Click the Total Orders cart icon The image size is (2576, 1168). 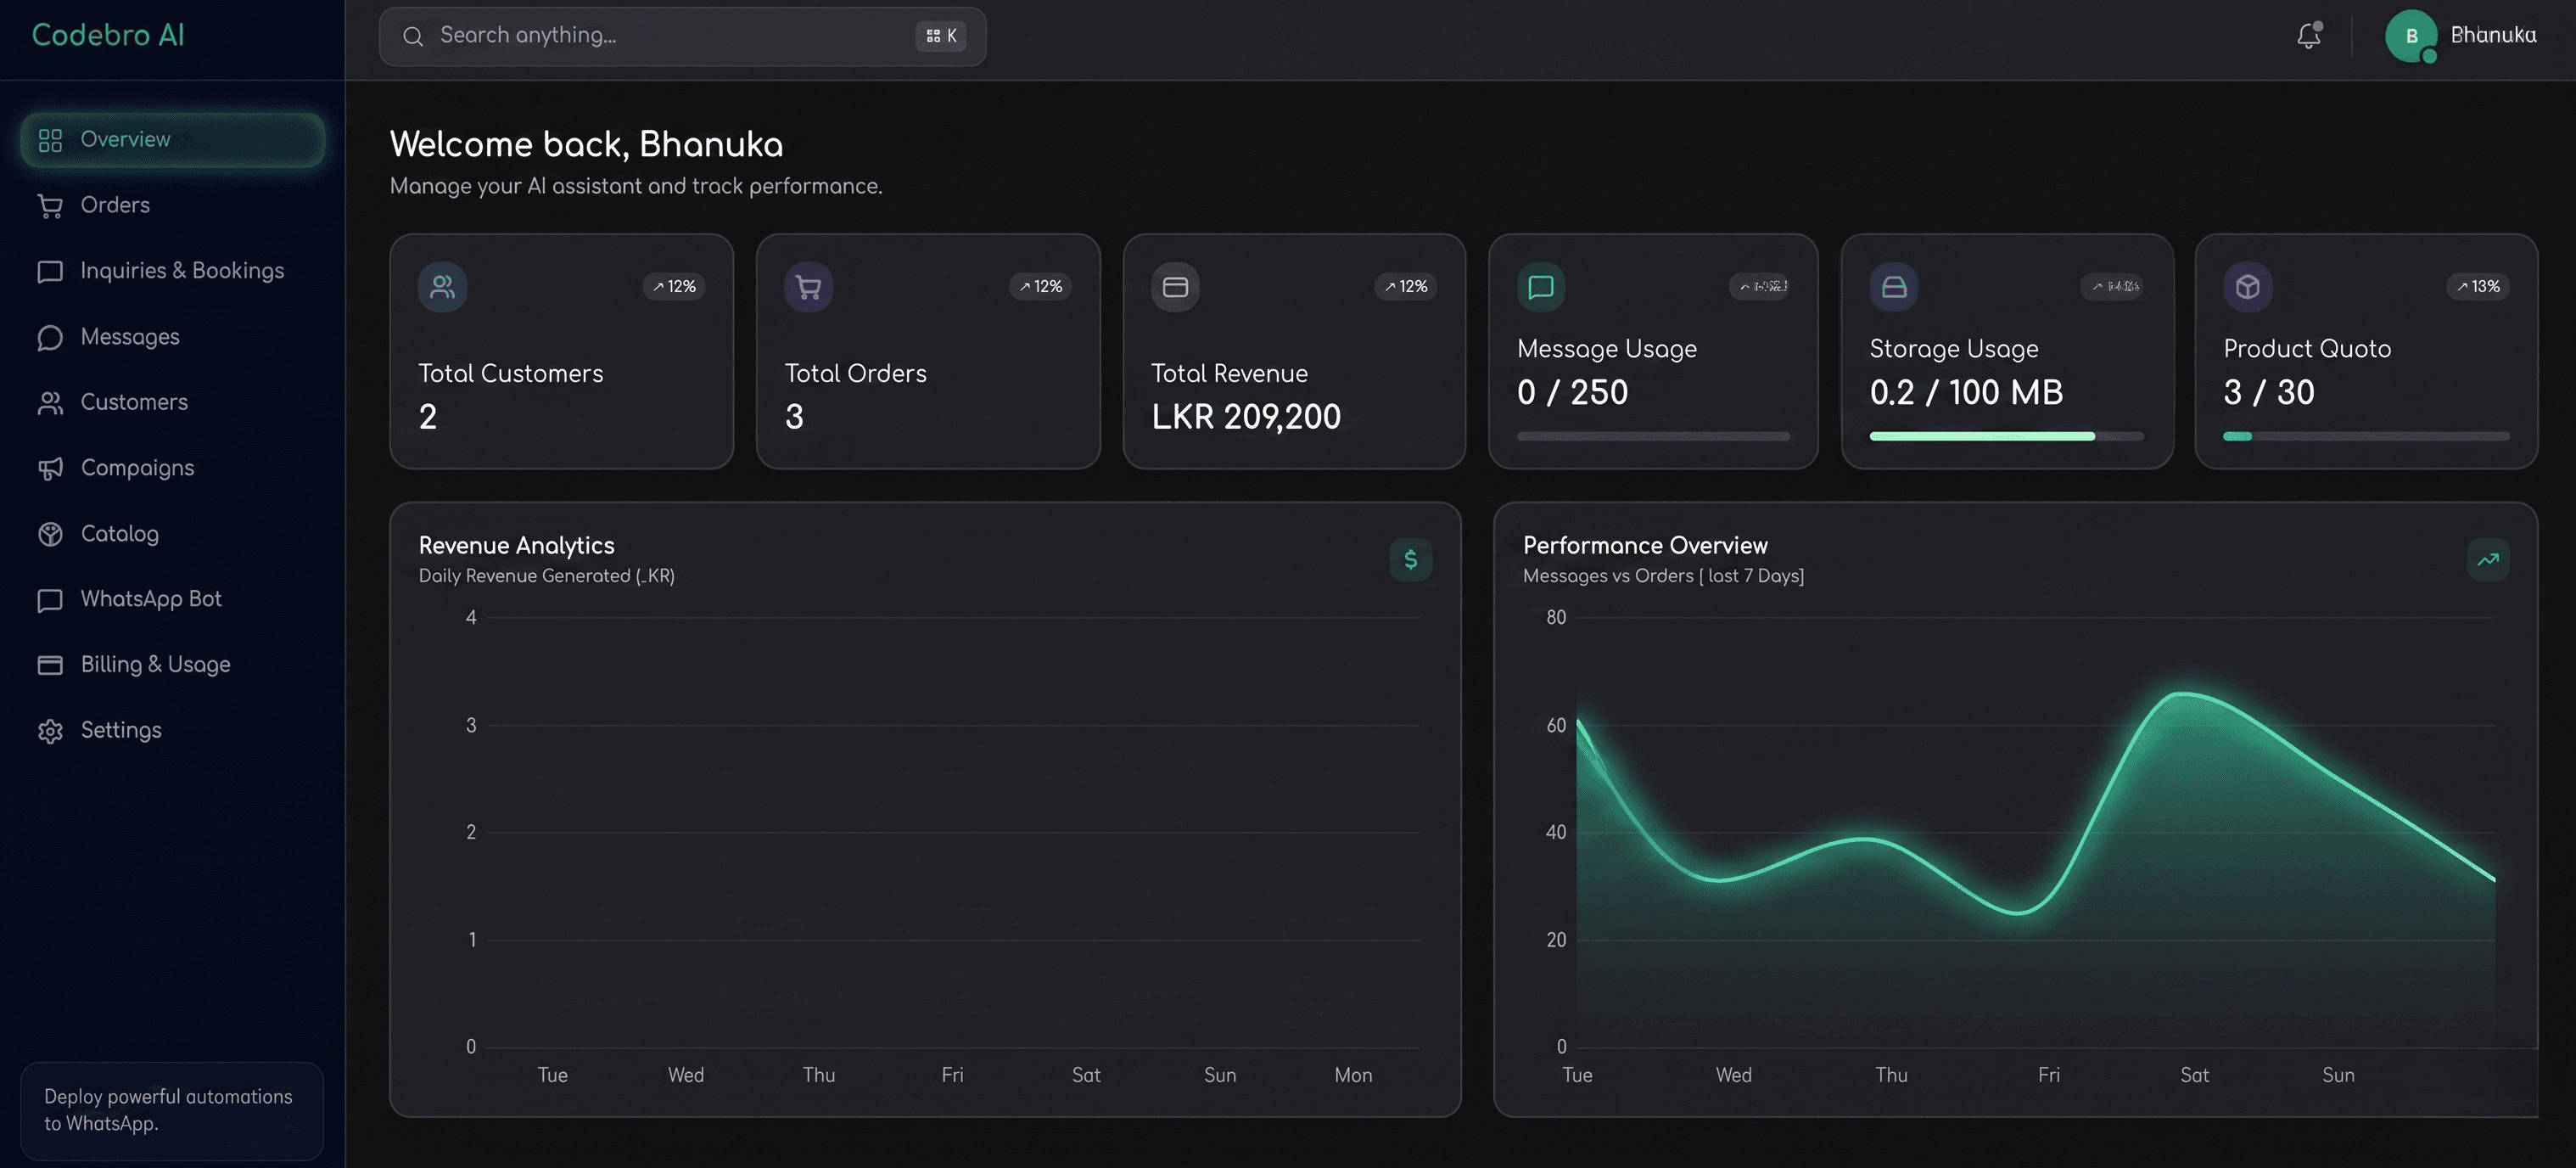click(808, 287)
